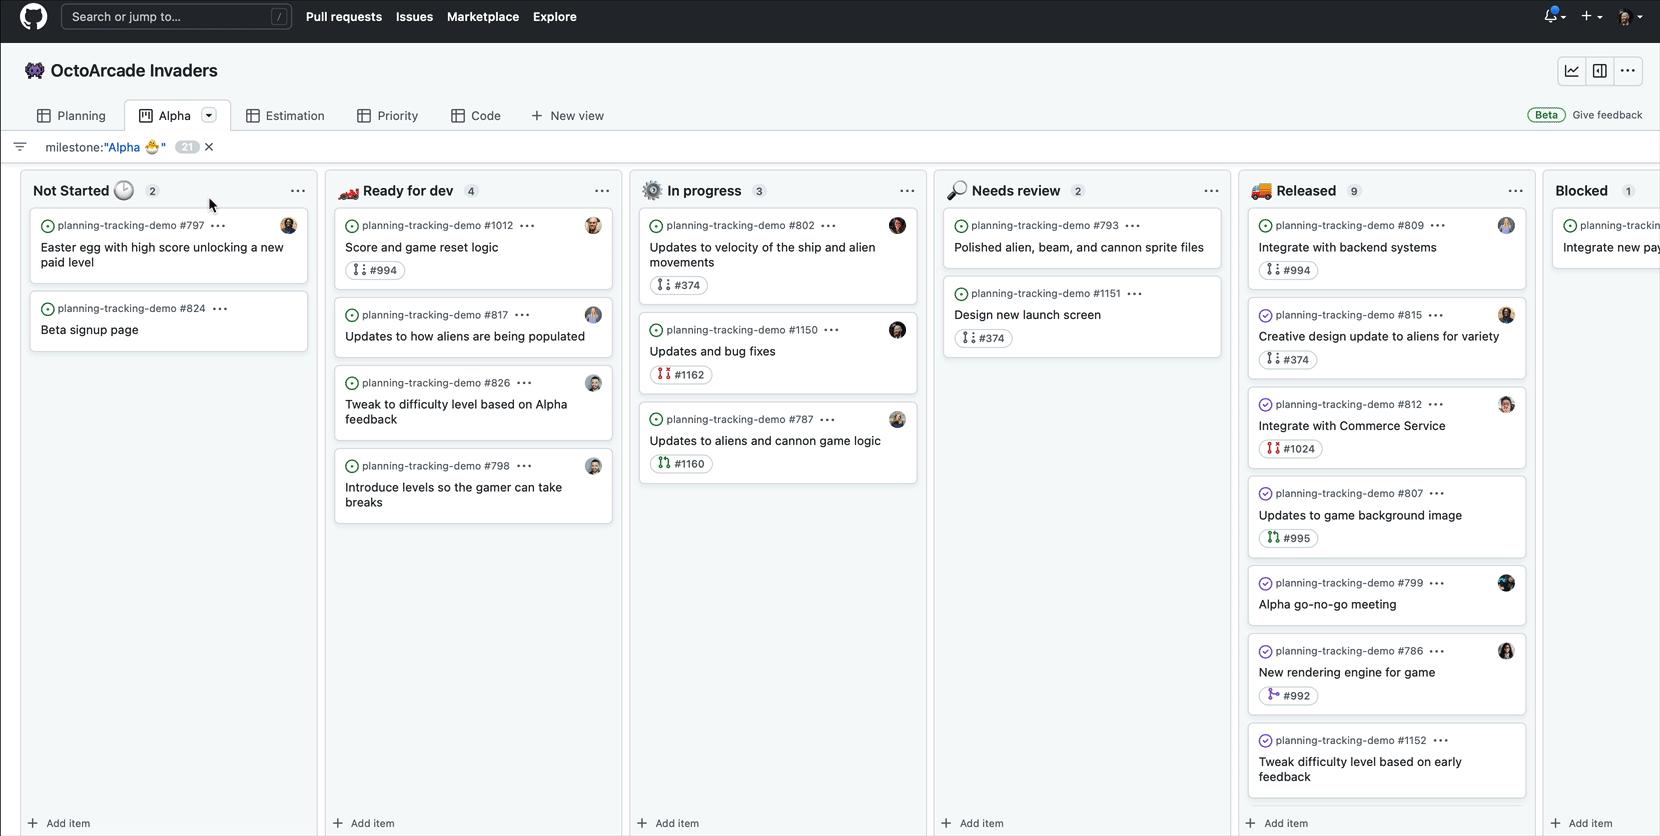Viewport: 1660px width, 836px height.
Task: Click assignee avatar on card #799
Action: pos(1506,583)
